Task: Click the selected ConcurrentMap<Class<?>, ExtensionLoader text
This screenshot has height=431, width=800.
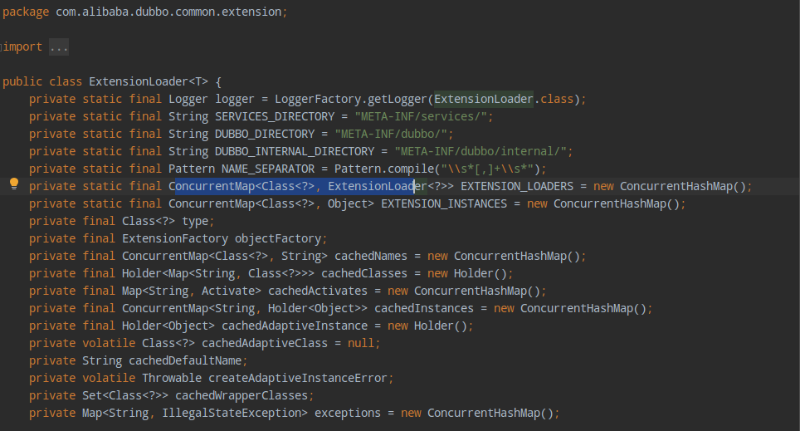Action: [294, 186]
